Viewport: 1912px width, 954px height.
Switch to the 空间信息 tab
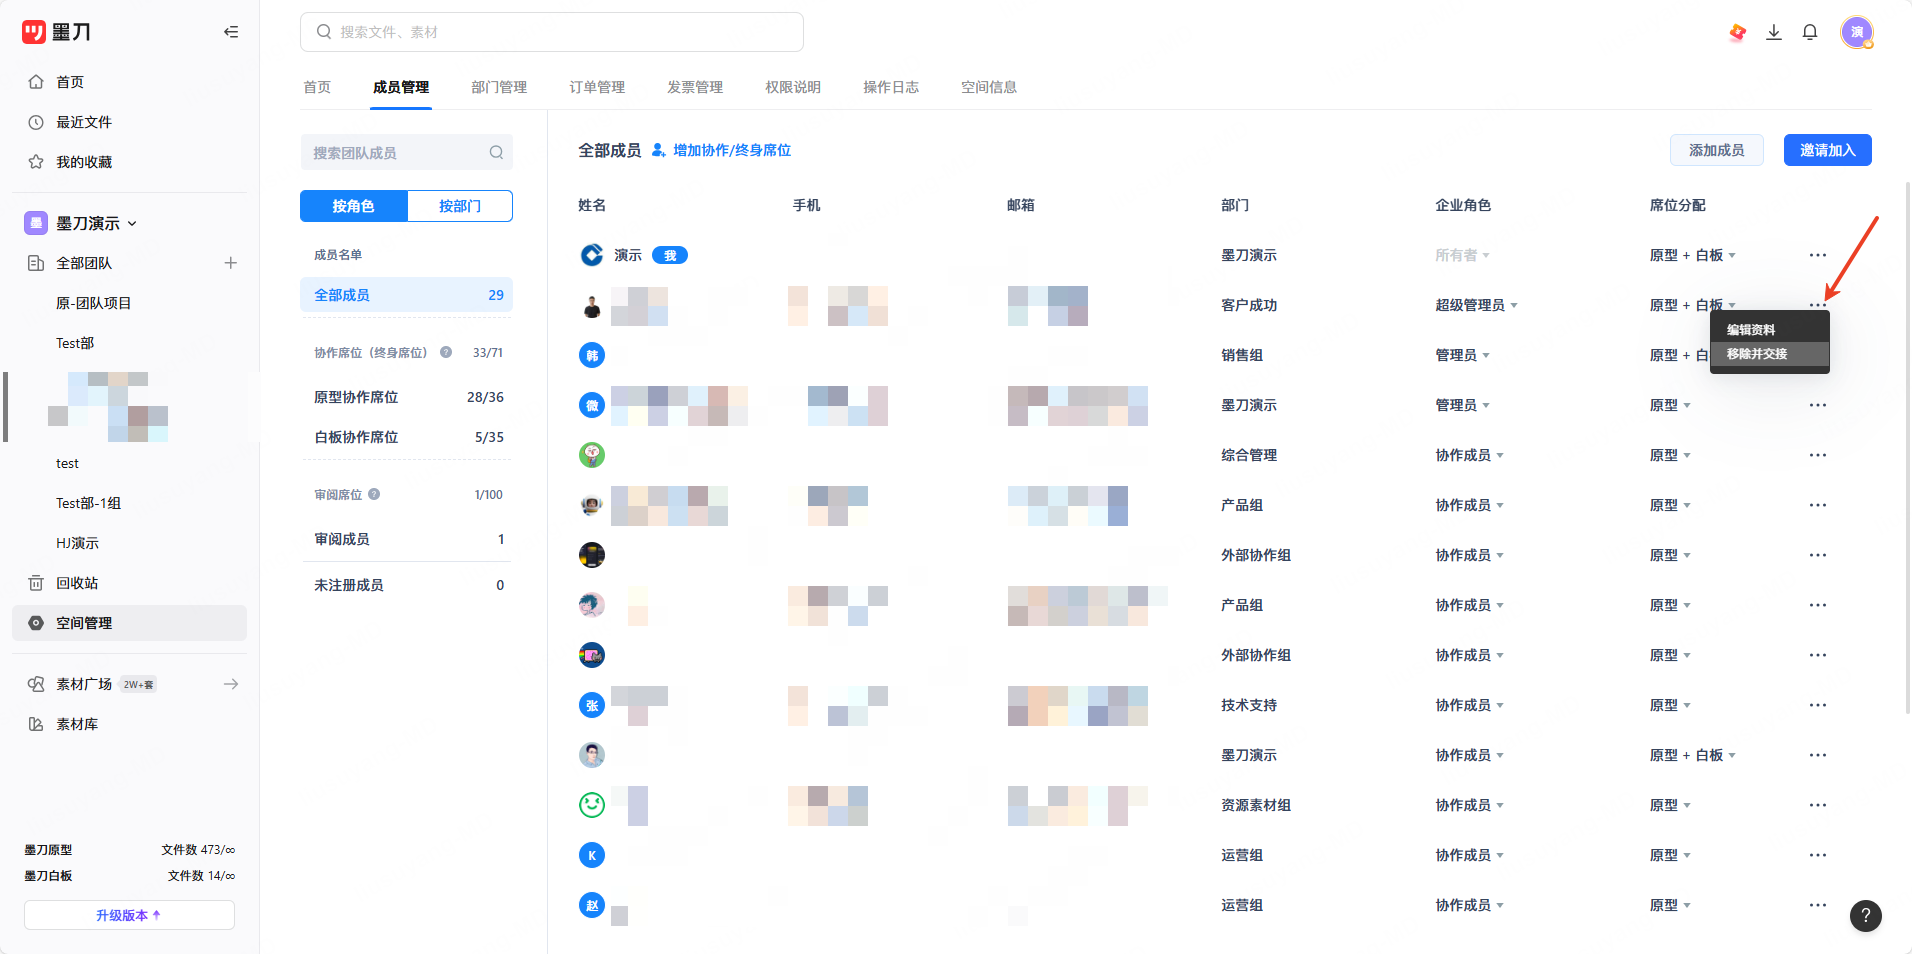pos(989,87)
